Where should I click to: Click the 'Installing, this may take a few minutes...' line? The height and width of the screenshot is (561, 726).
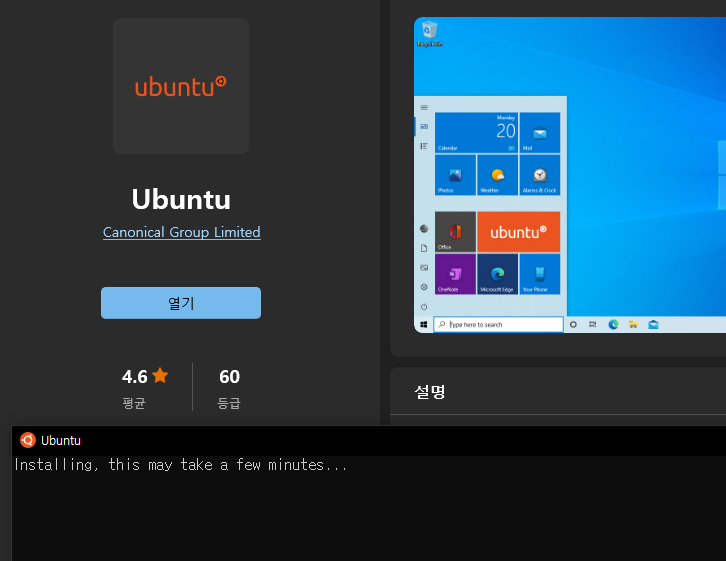click(181, 465)
